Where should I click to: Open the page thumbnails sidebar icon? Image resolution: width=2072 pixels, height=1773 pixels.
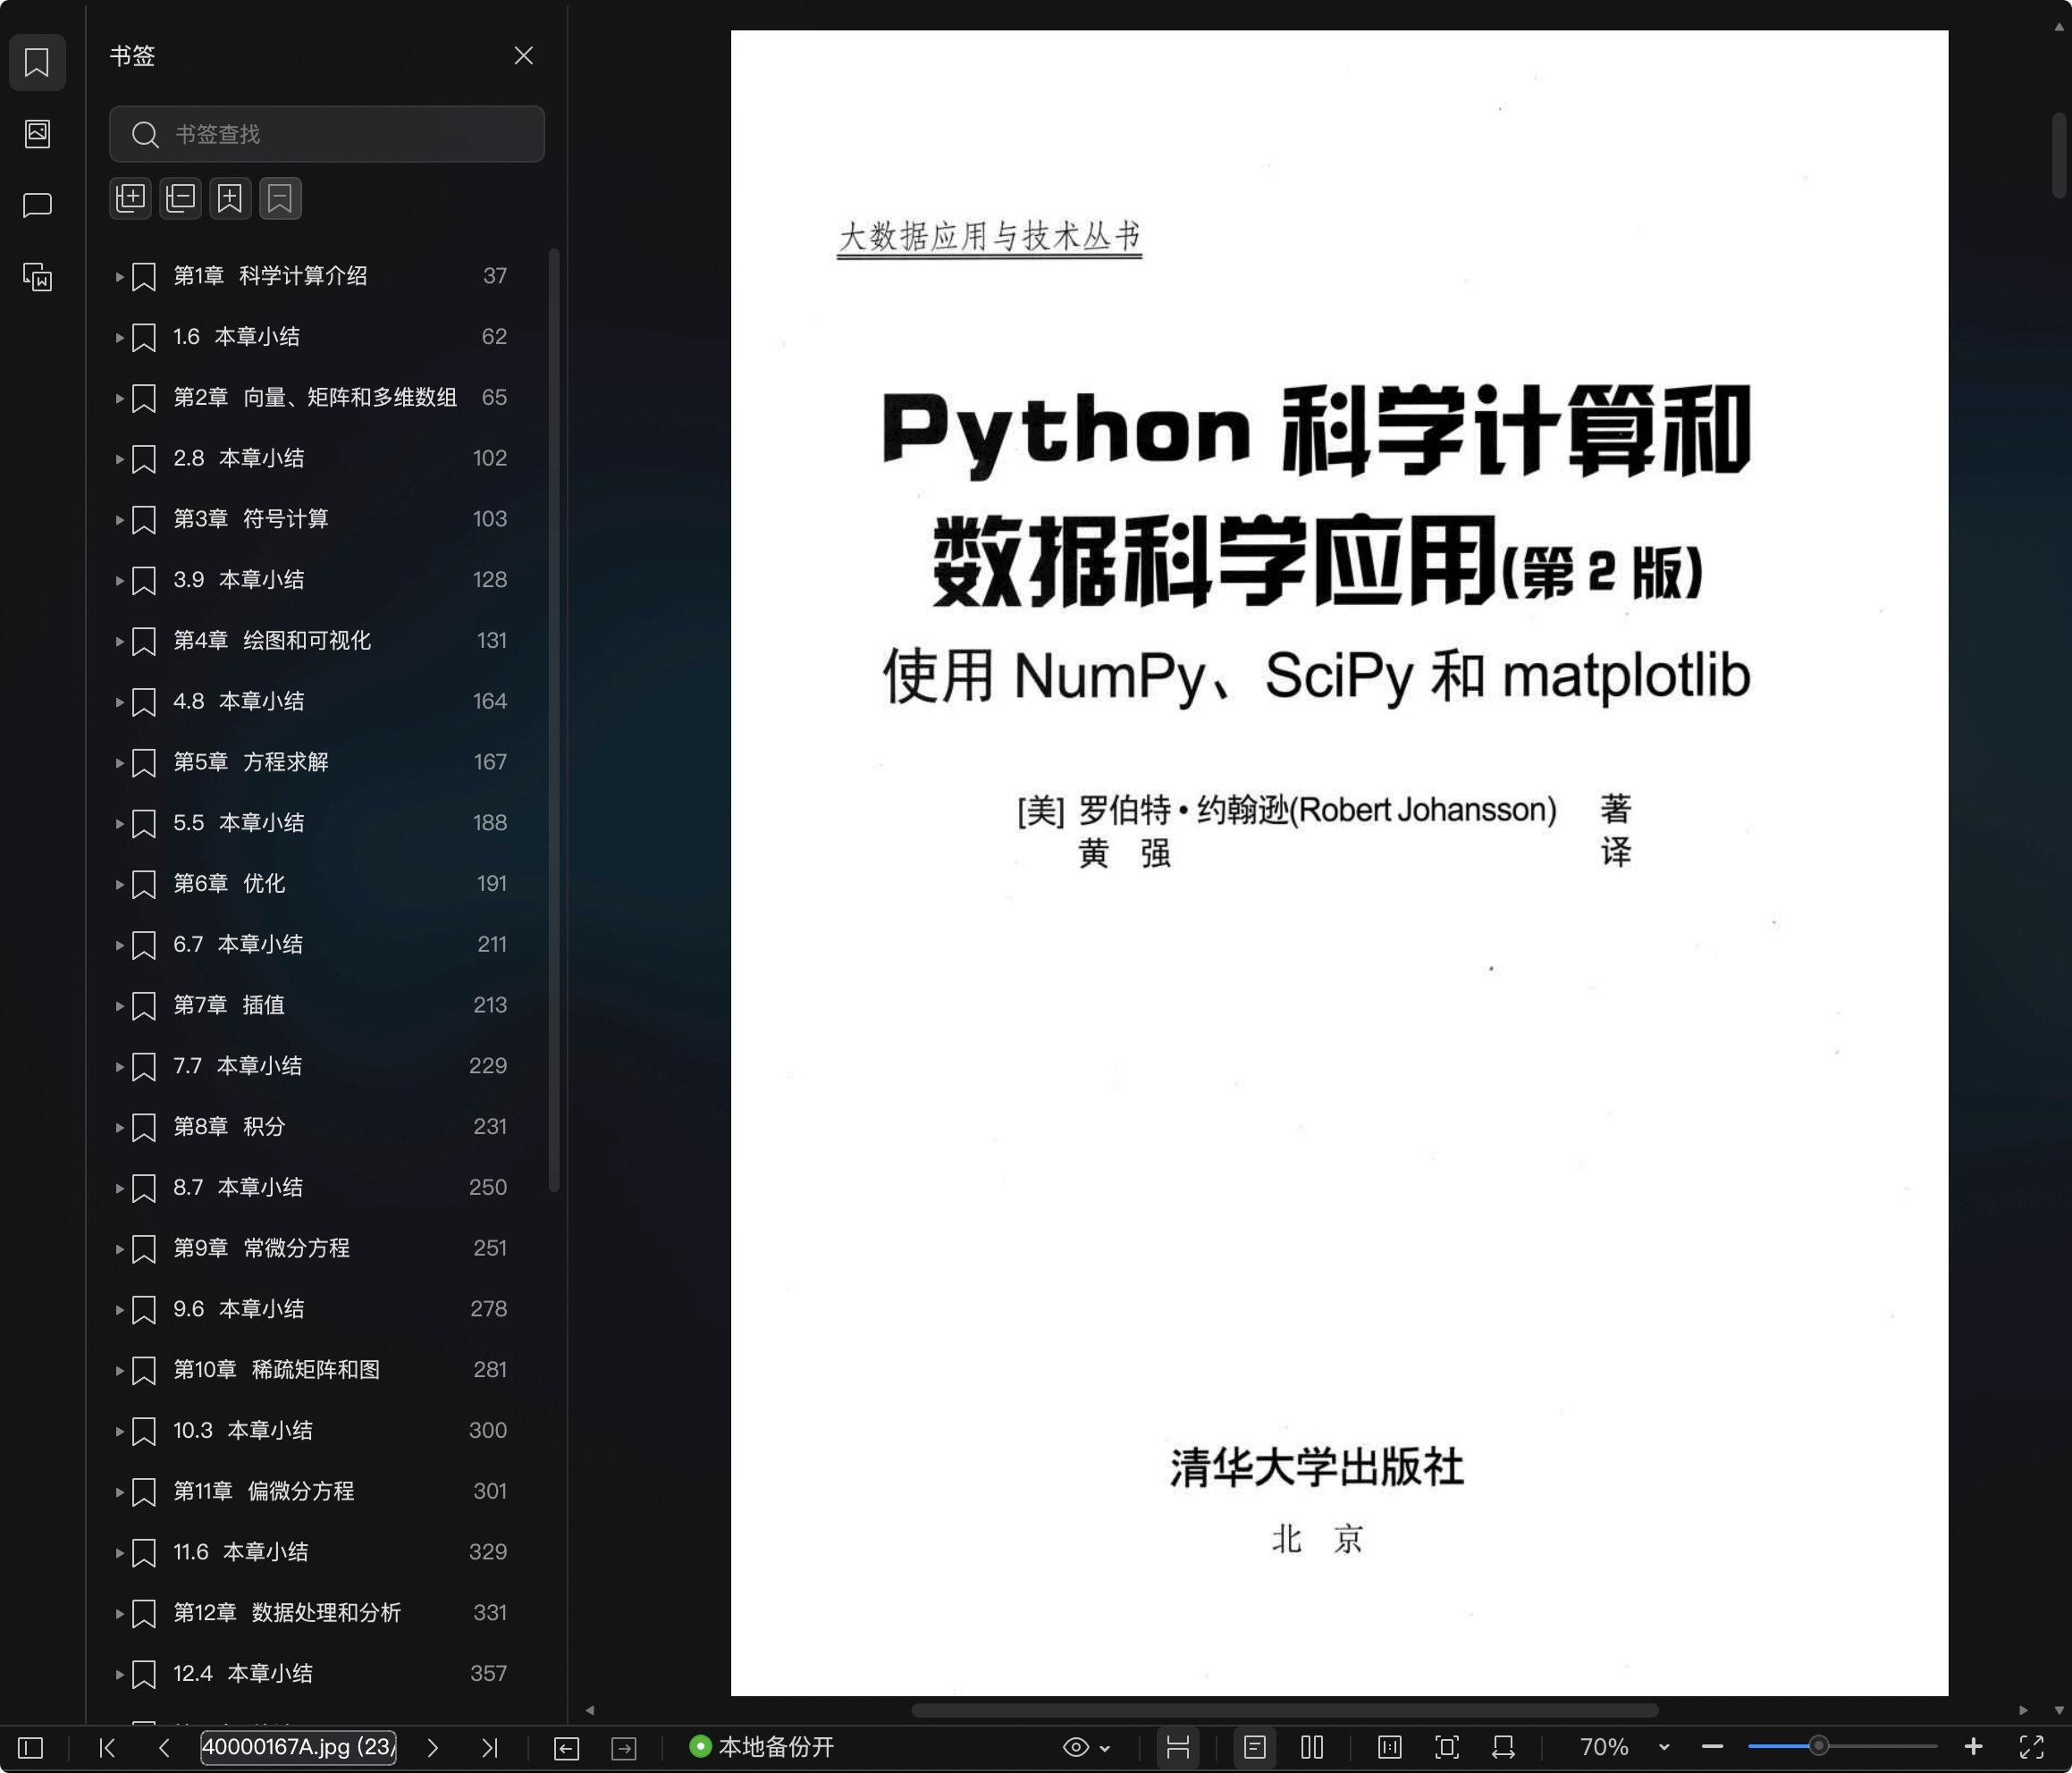pos(37,133)
